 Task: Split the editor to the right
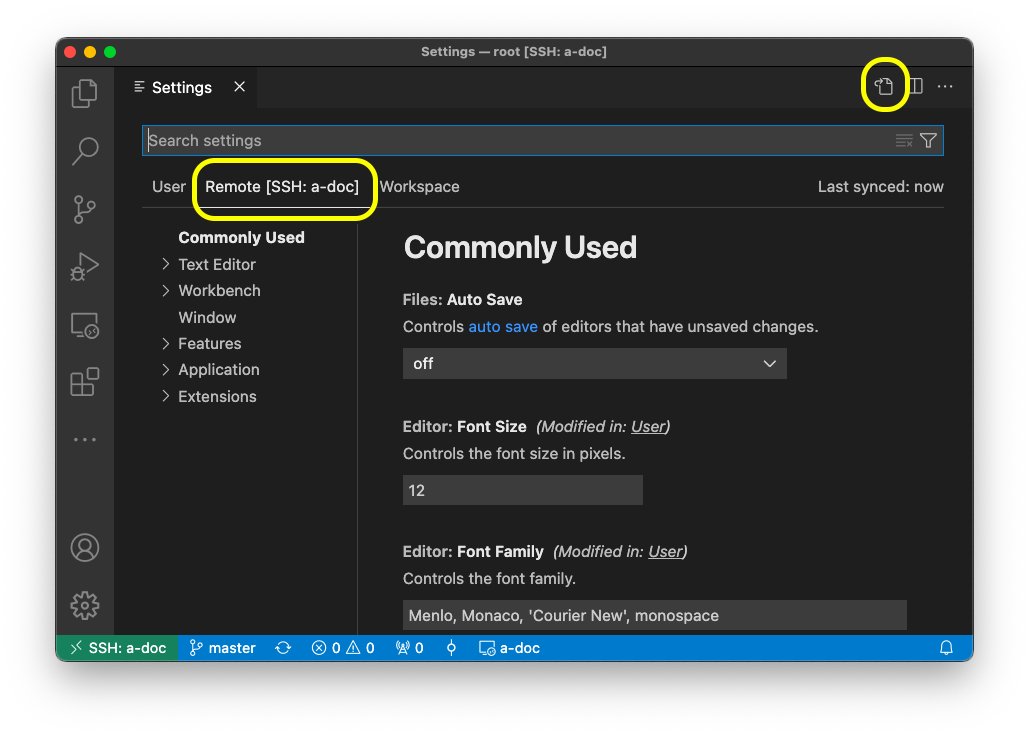point(915,86)
